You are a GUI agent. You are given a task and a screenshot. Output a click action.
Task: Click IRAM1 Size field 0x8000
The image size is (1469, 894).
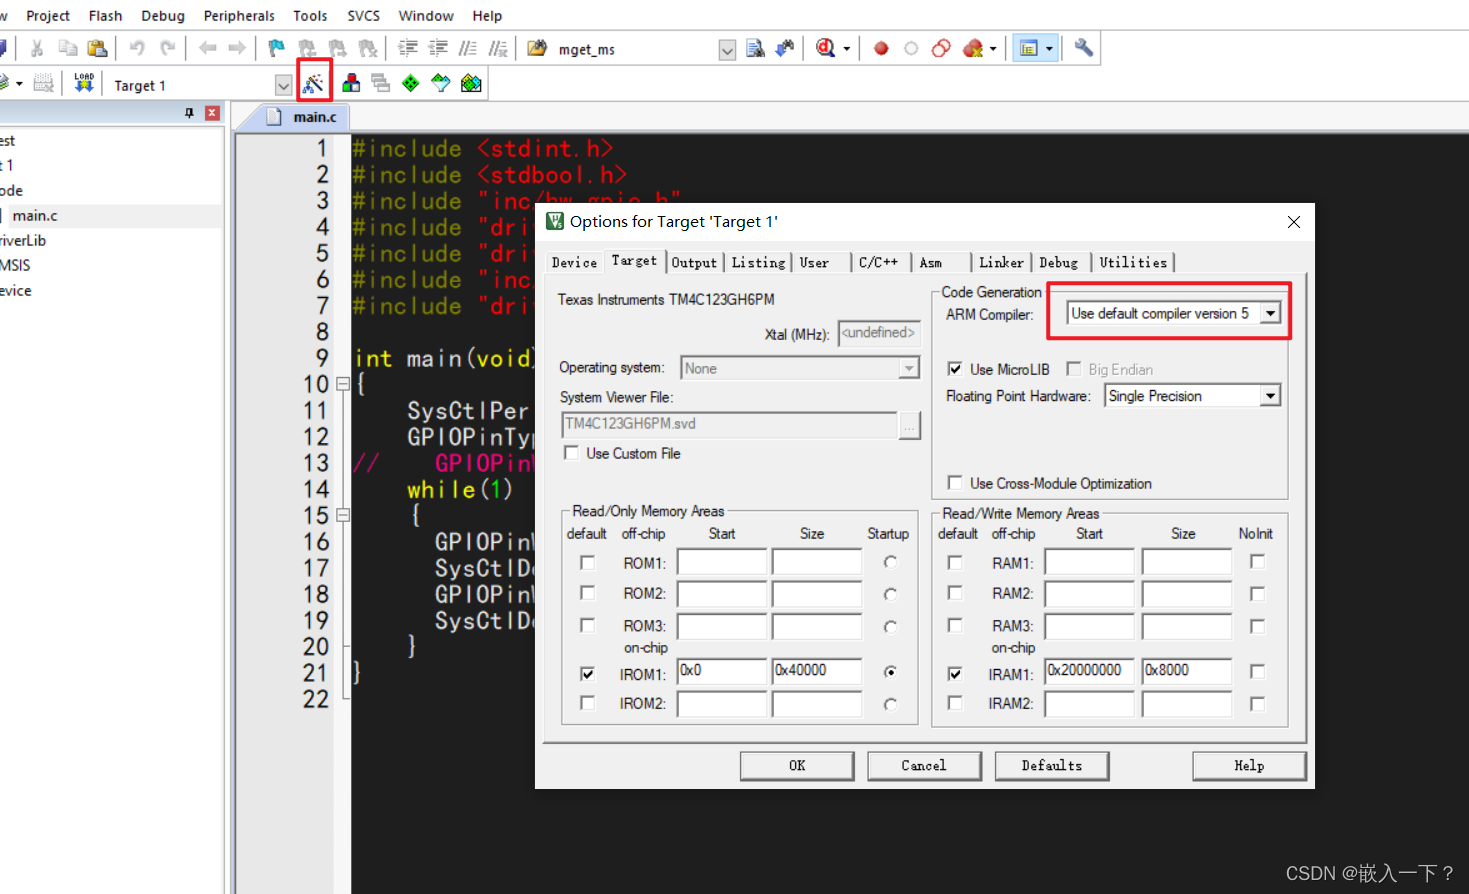[x=1187, y=671]
